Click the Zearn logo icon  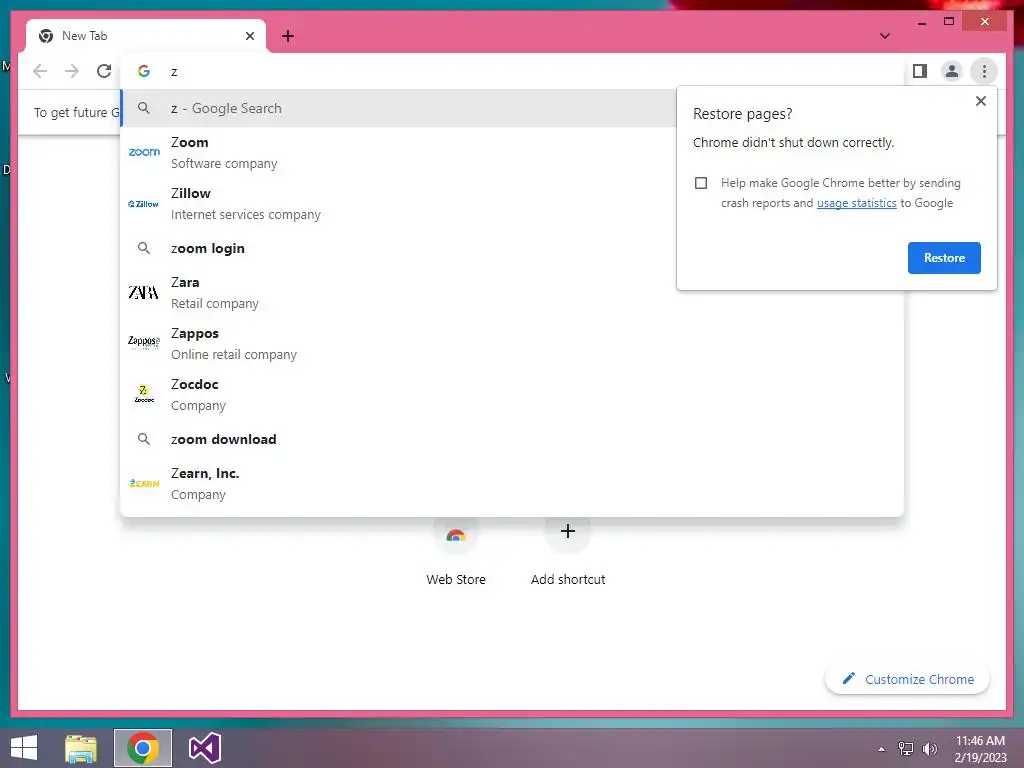144,483
